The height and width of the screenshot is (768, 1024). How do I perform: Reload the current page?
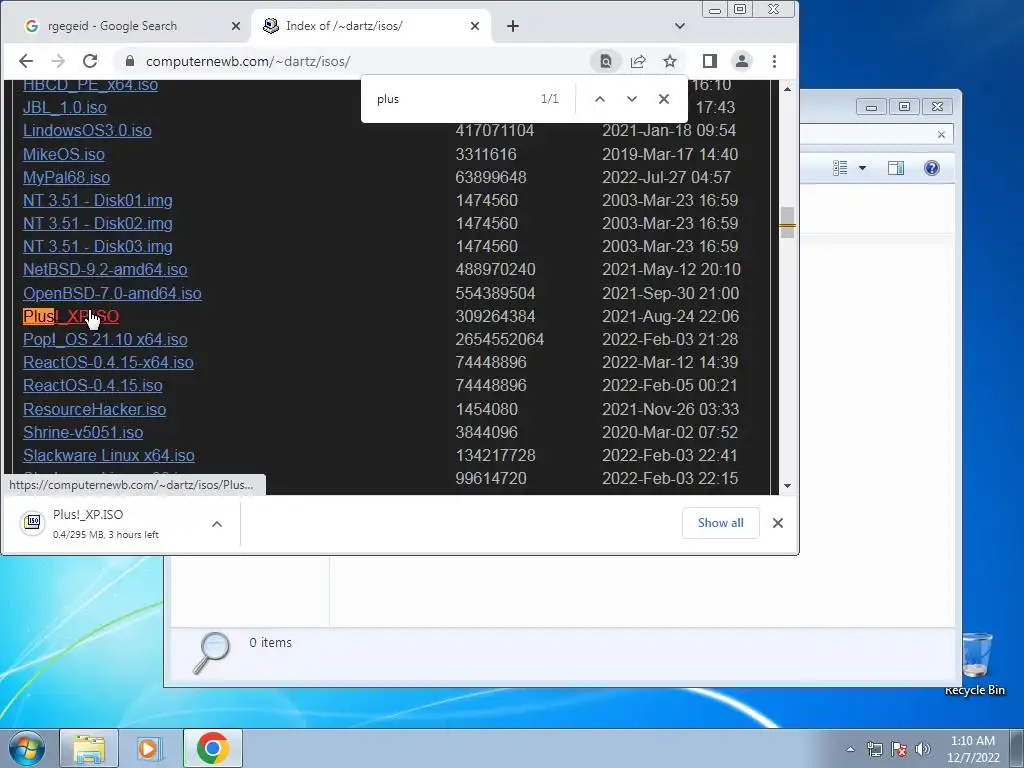90,61
